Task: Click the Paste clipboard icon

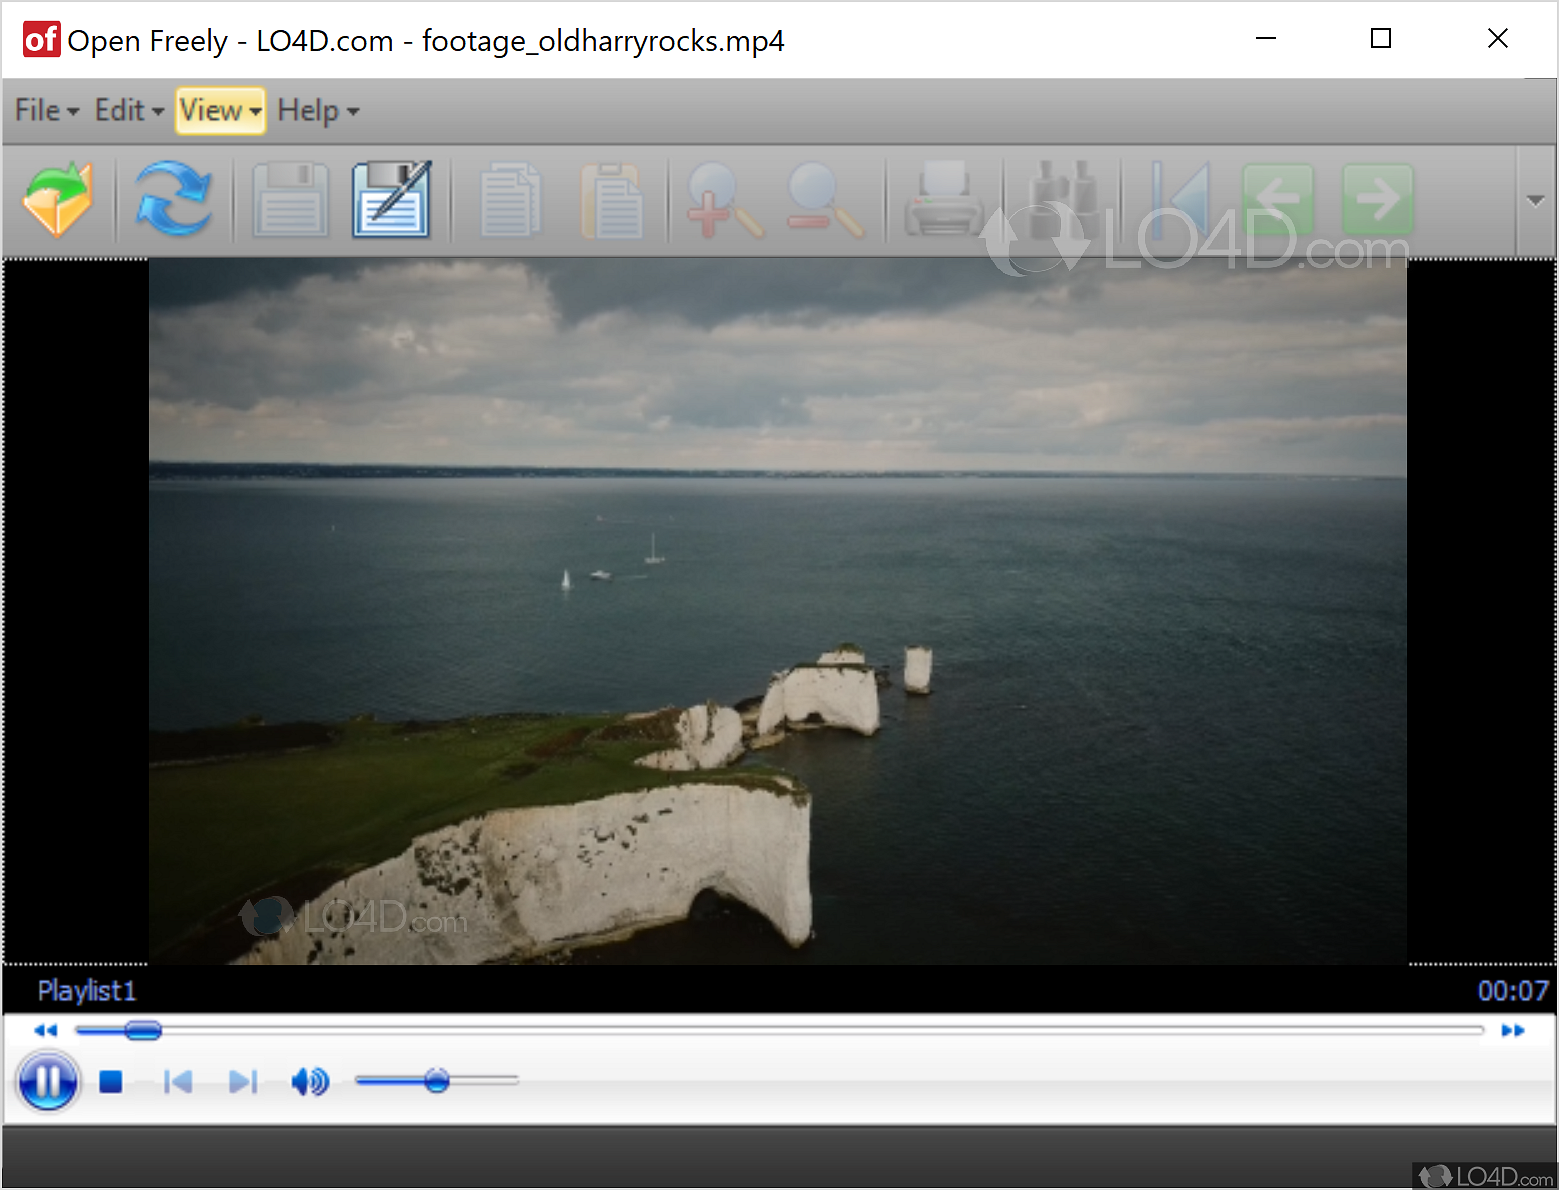Action: 613,200
